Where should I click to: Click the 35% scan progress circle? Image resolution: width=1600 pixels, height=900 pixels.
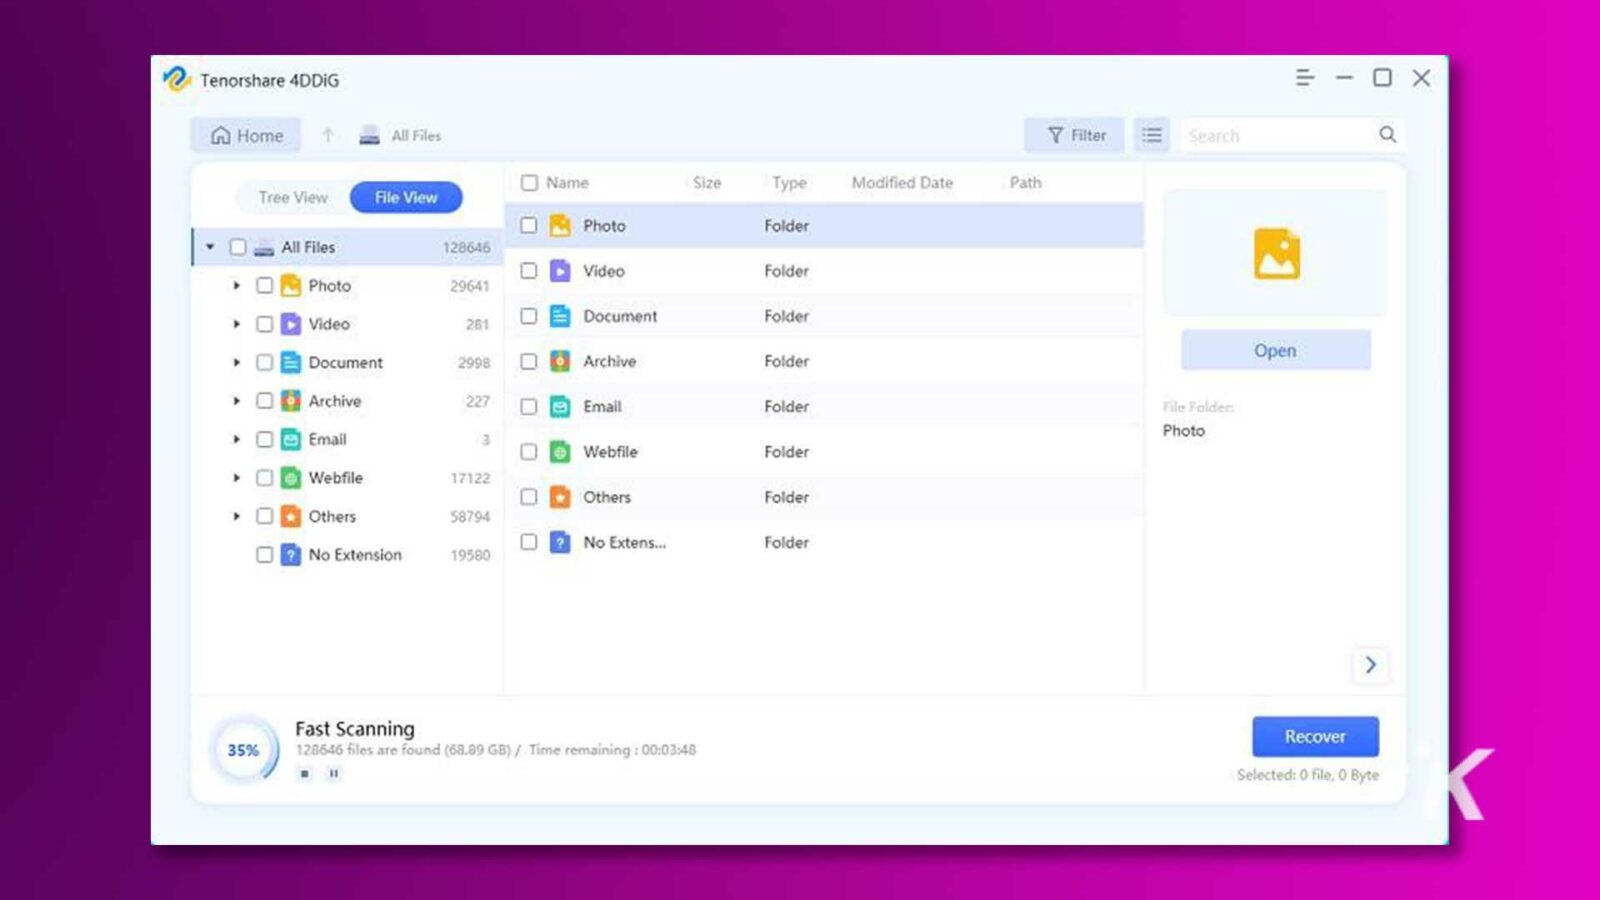click(x=243, y=750)
